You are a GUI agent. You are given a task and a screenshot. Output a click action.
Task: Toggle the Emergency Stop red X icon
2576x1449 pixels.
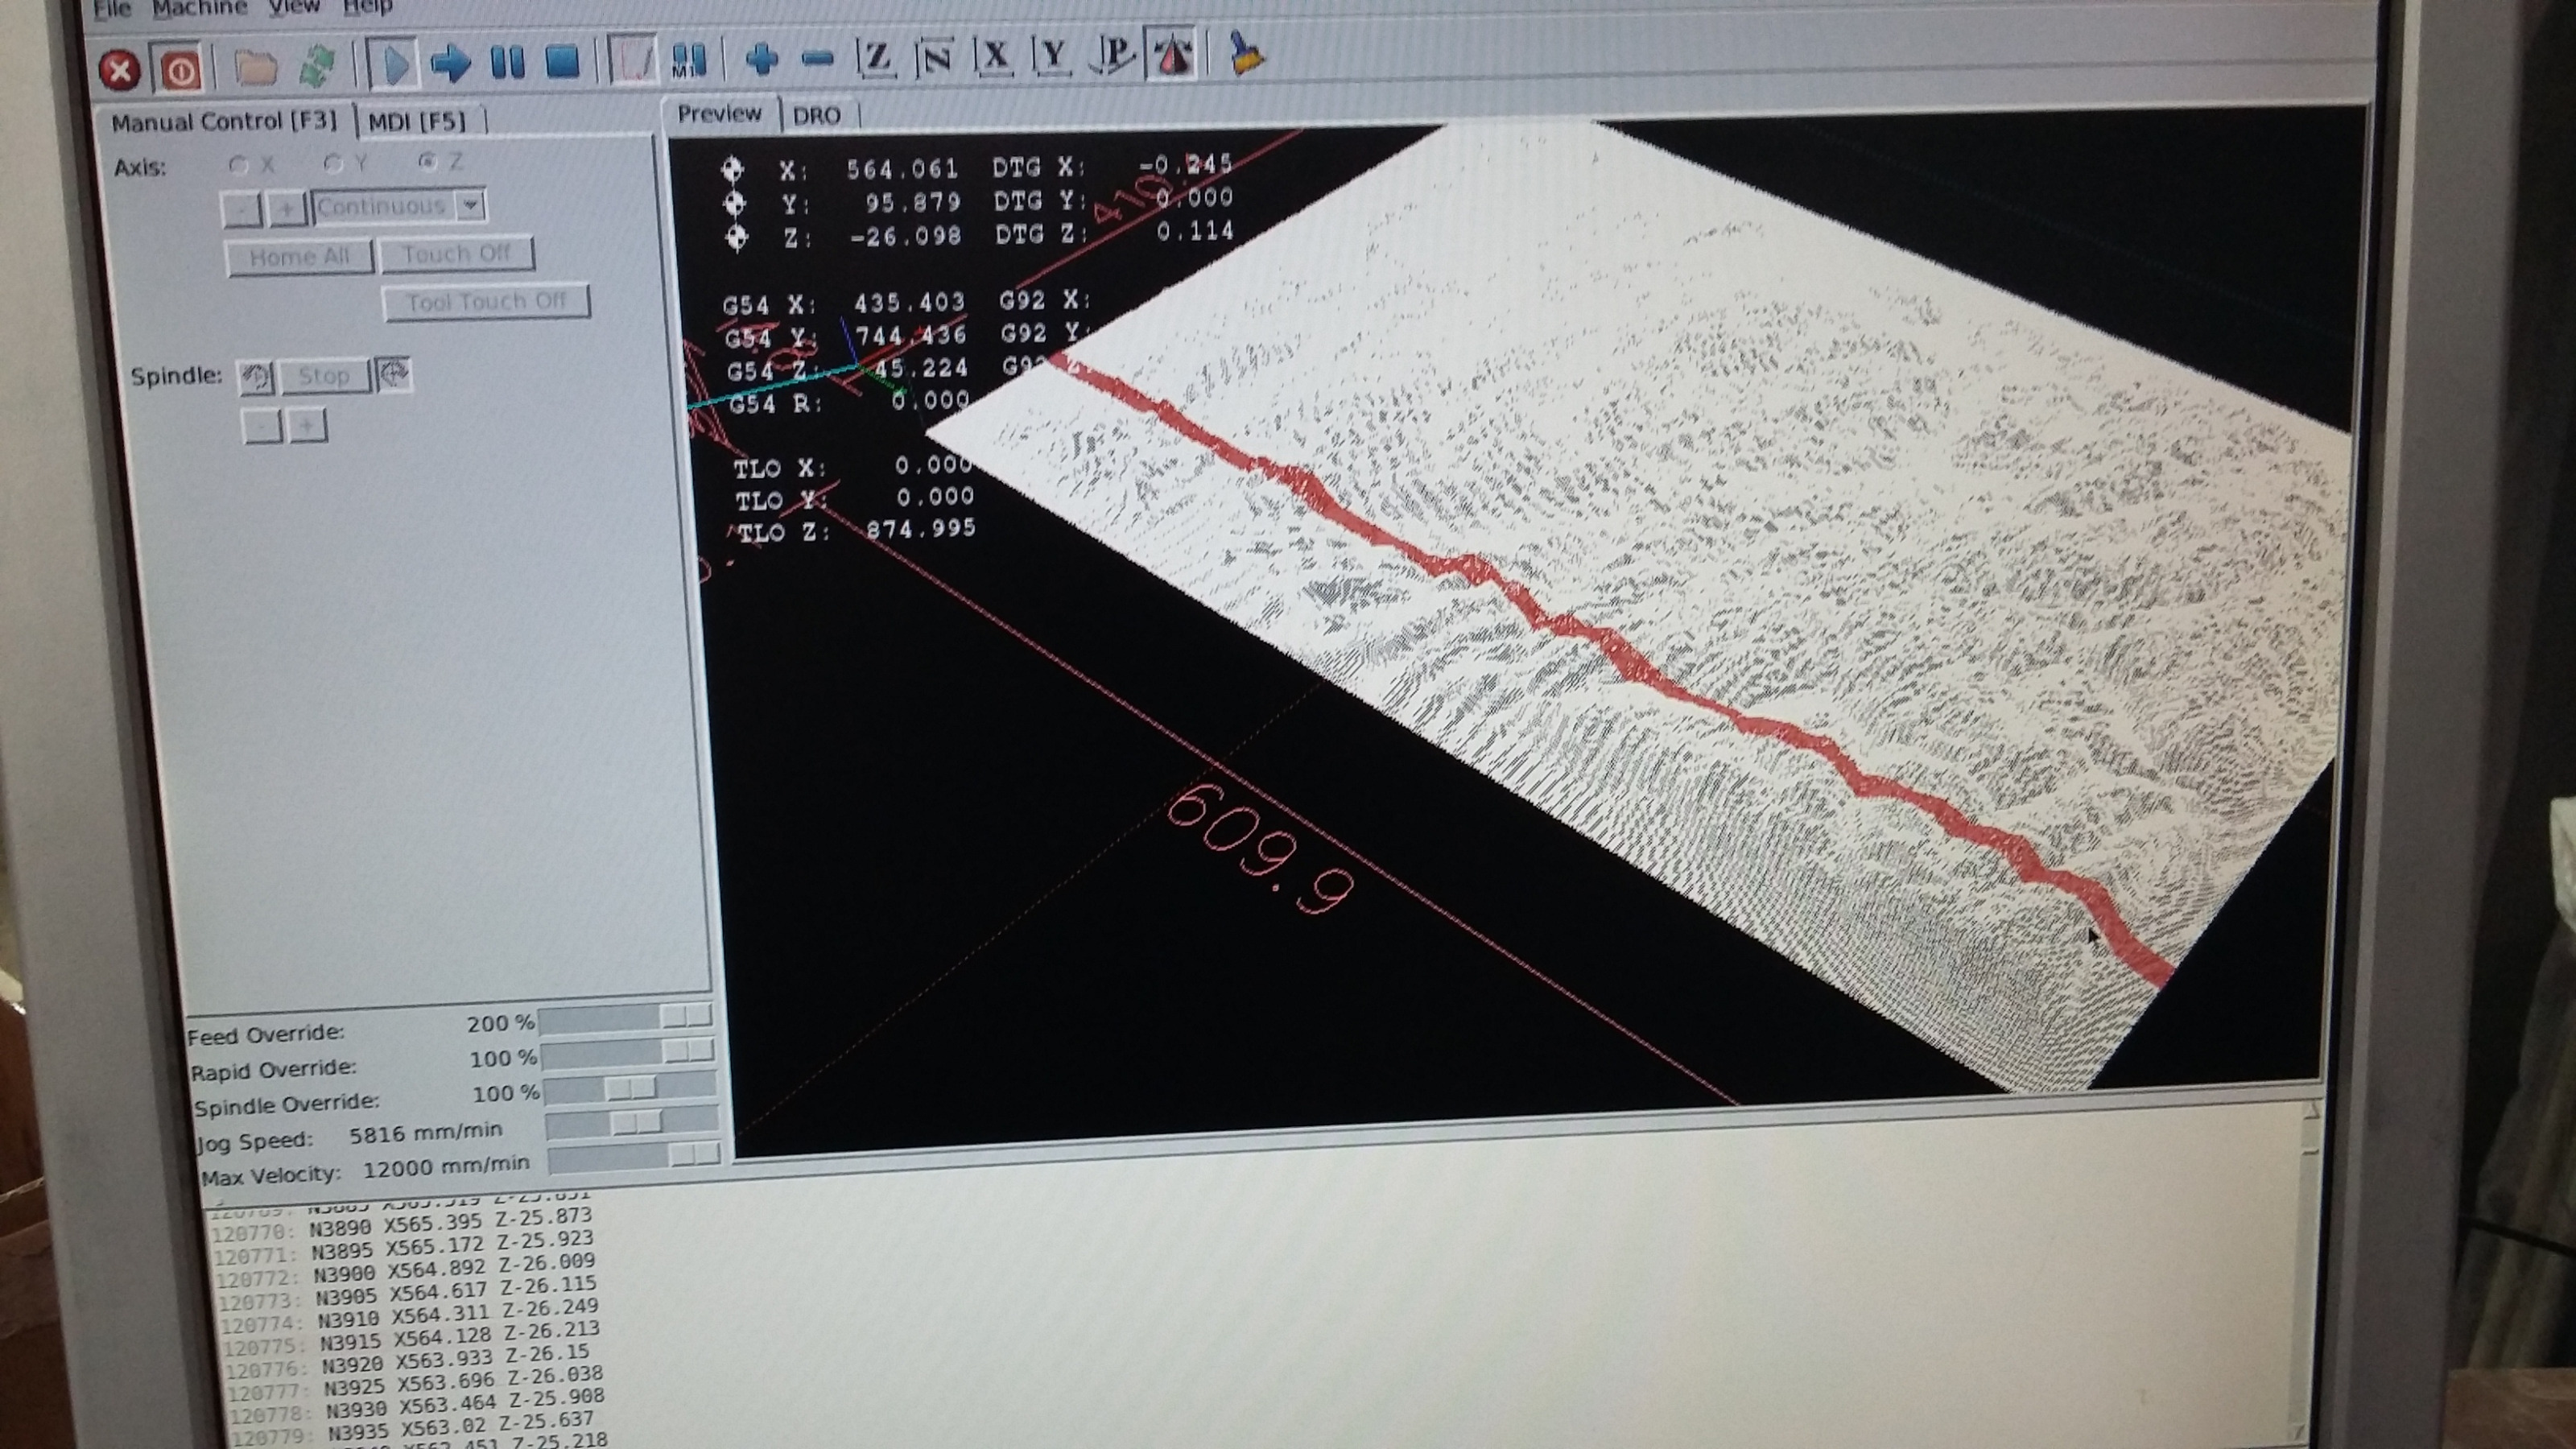click(x=119, y=71)
